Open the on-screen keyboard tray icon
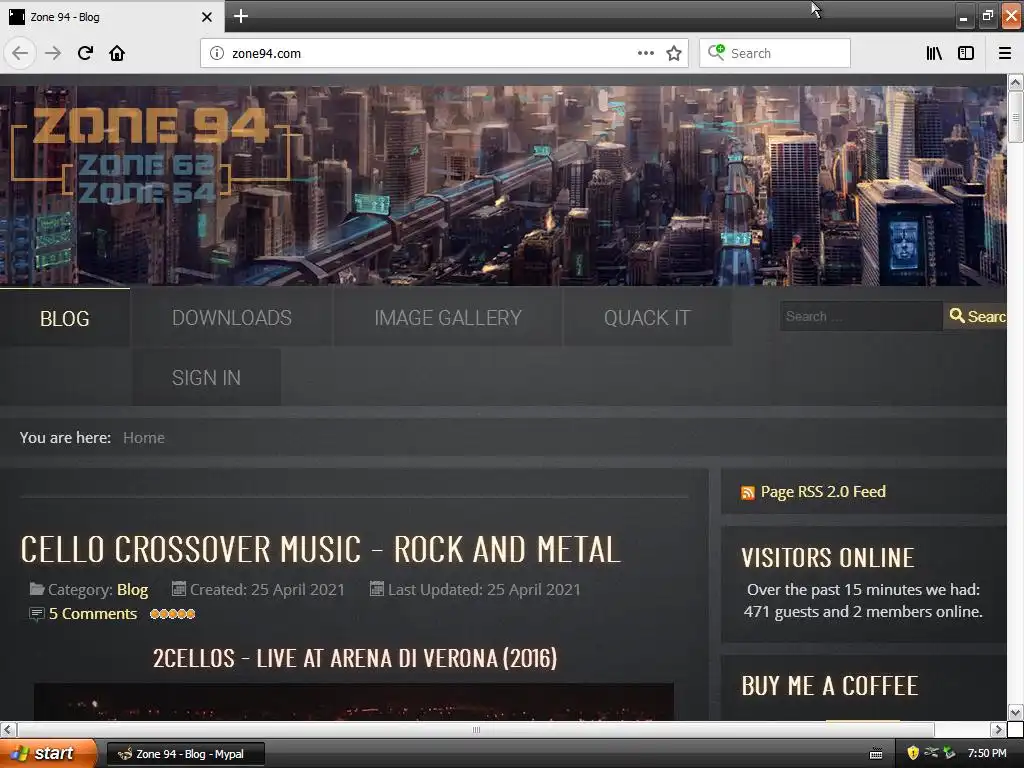The height and width of the screenshot is (768, 1024). pos(876,754)
